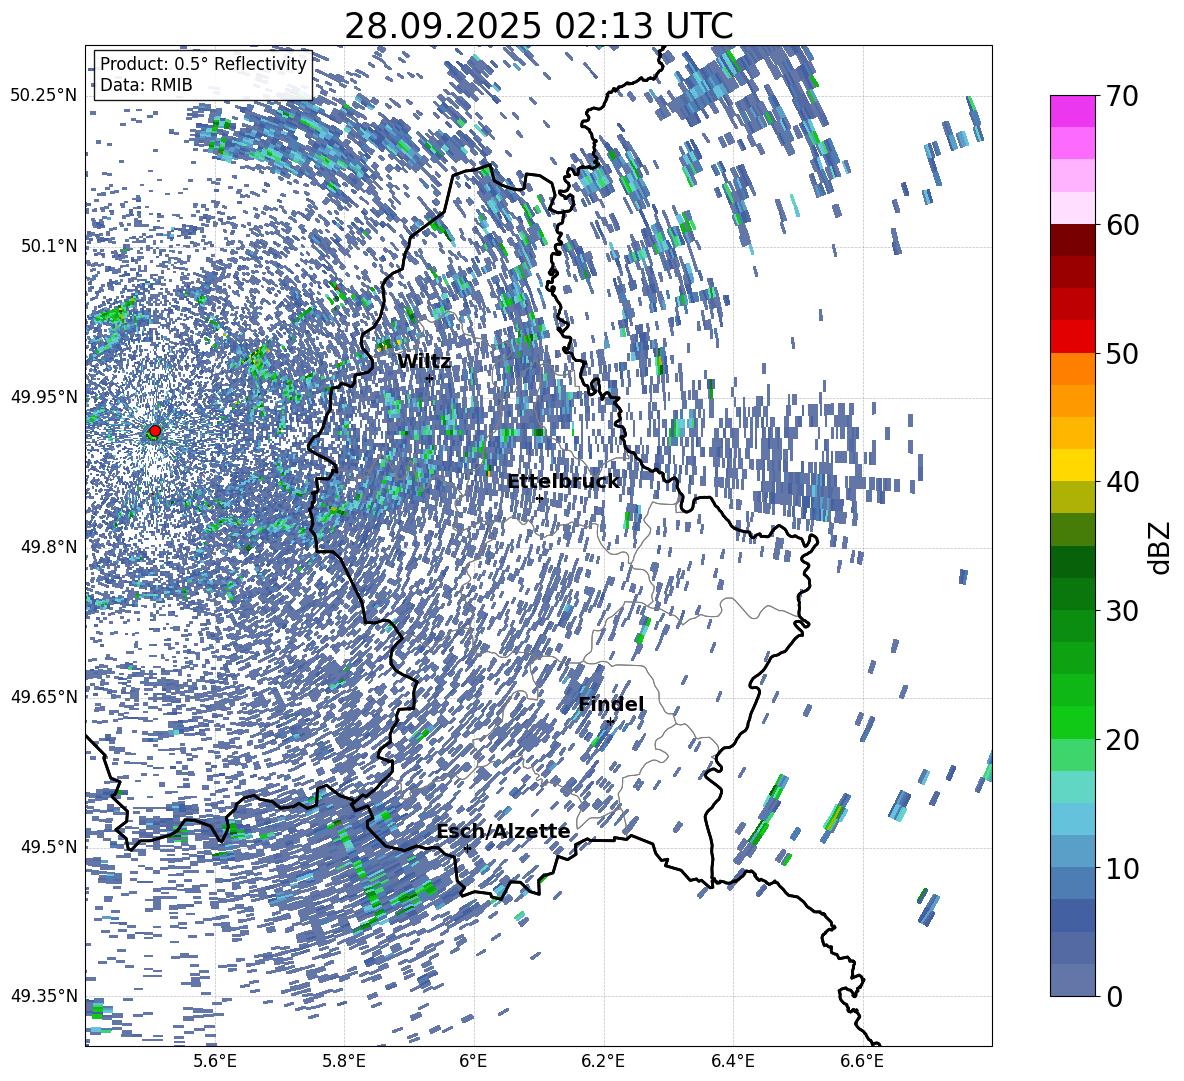Click the 5.6°E longitude label
Screen dimensions: 1184x1081
[x=214, y=1061]
